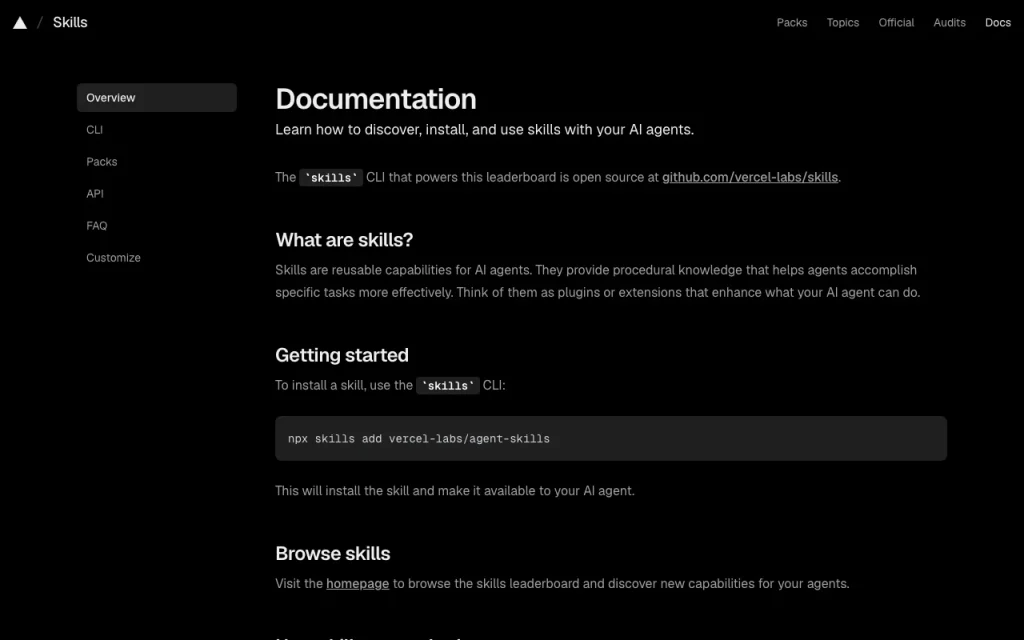Click the paragraph starting 'Skills are reusable capabilities'
The image size is (1024, 640).
[598, 281]
